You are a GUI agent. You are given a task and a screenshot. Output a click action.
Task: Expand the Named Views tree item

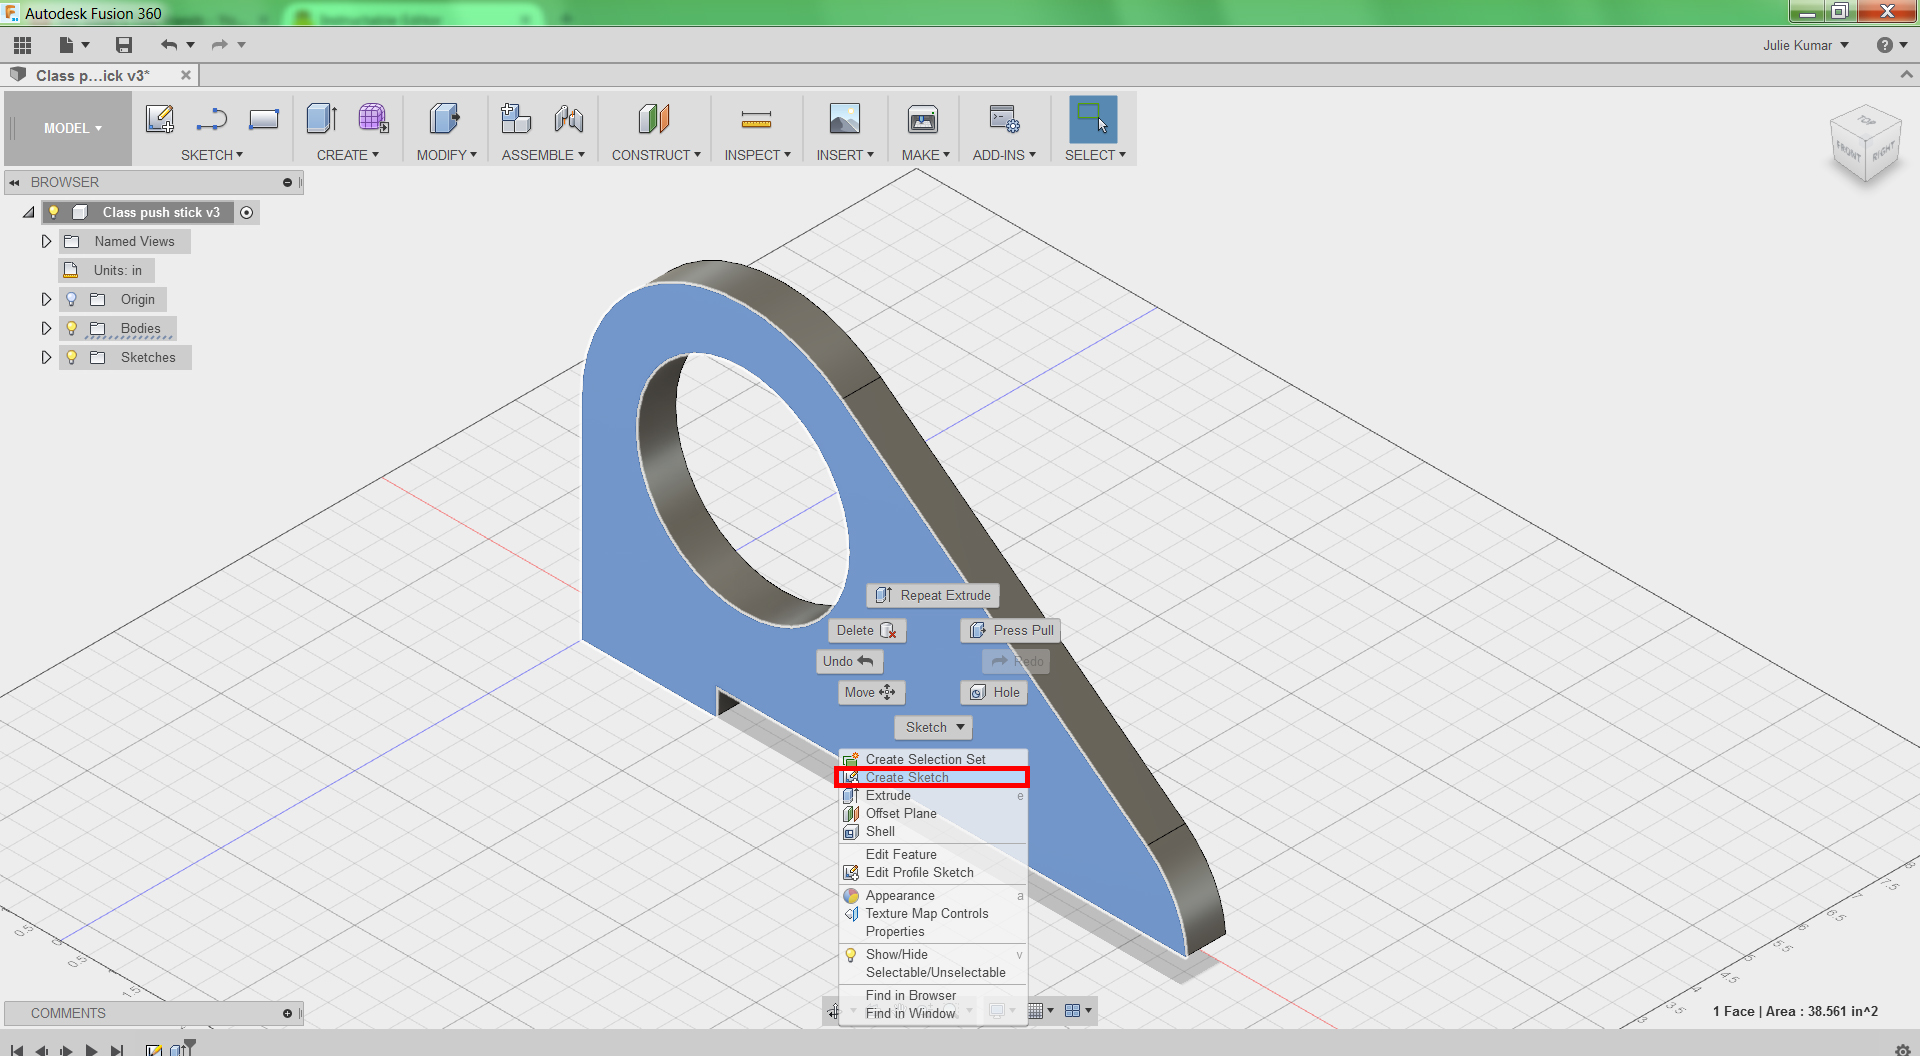[x=45, y=241]
